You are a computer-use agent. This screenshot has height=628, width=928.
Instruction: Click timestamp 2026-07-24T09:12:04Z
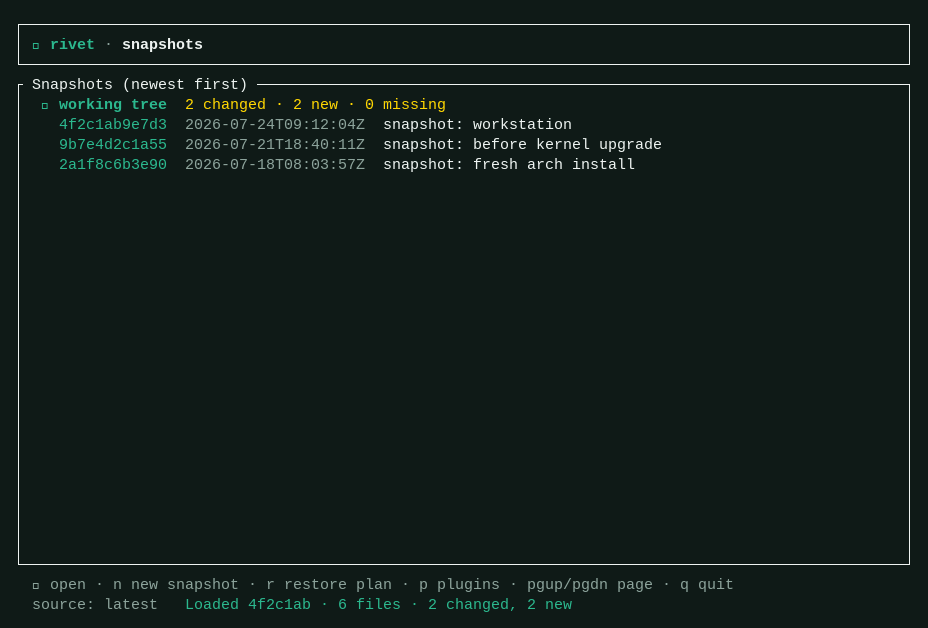point(275,125)
